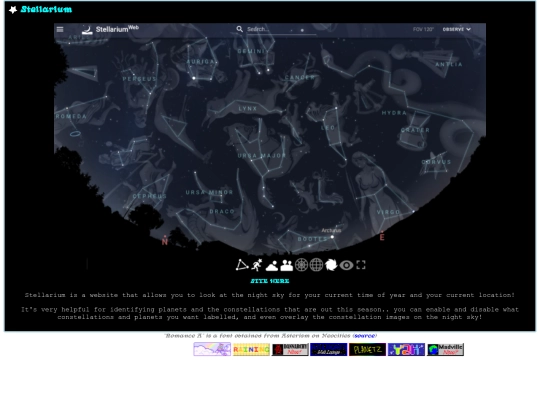The width and height of the screenshot is (540, 405).
Task: Click the LYNX constellation label
Action: [248, 108]
